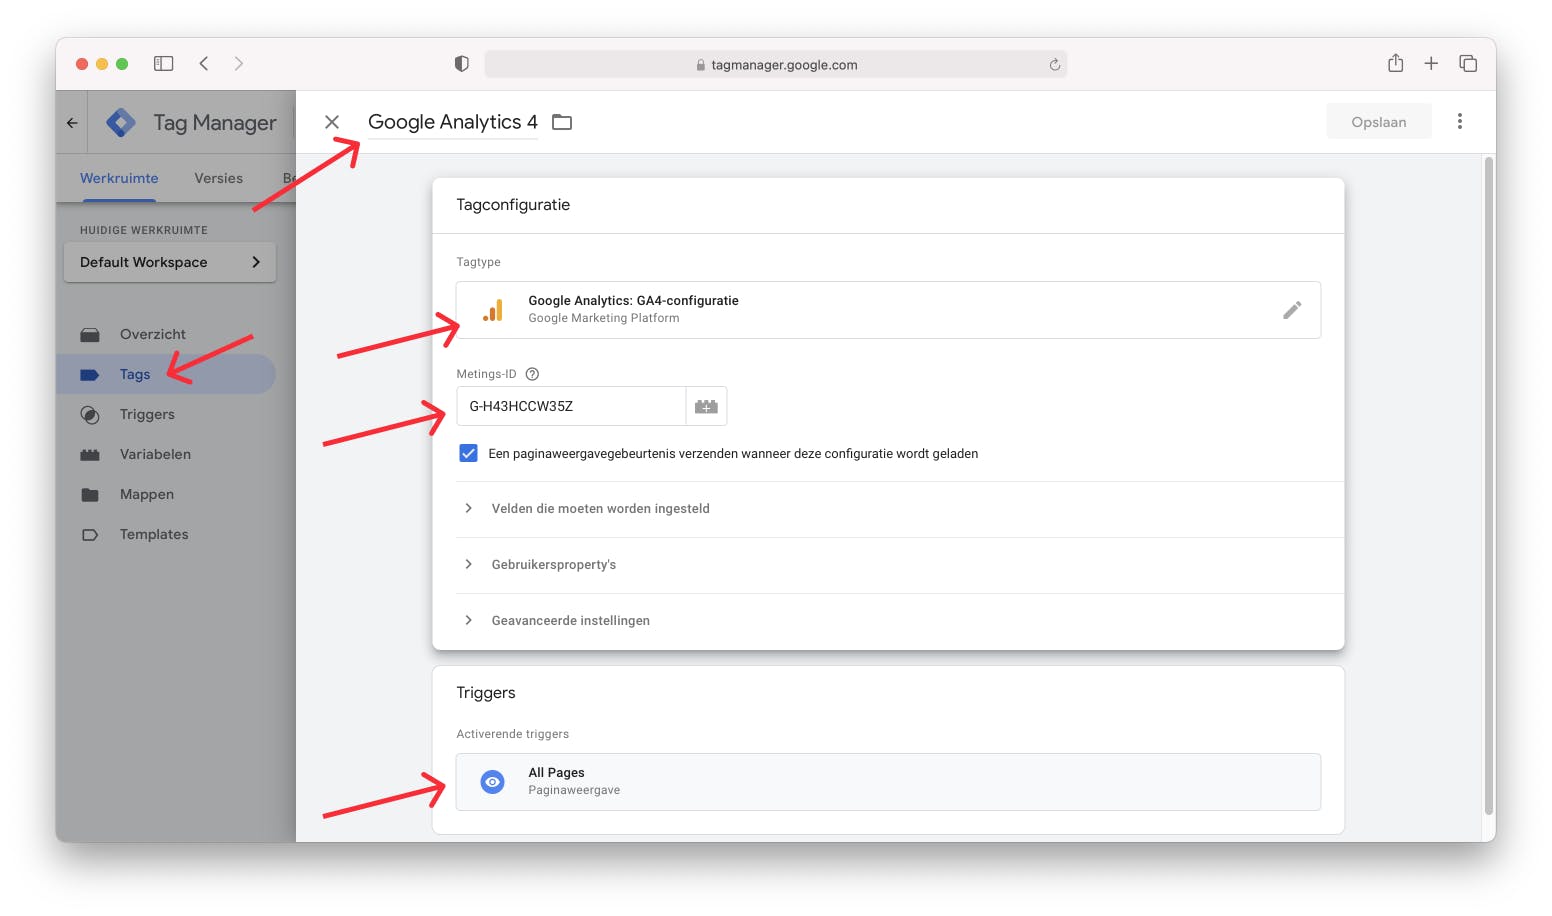Screen dimensions: 1552x916
Task: Click the Overzicht sidebar icon
Action: 90,334
